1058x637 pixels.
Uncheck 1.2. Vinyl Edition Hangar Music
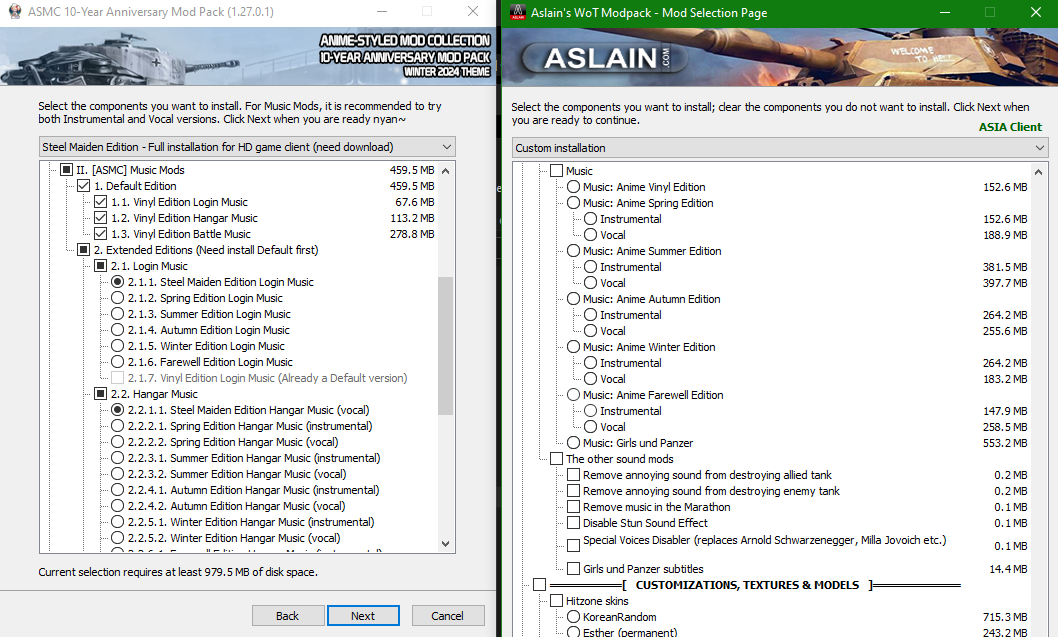(101, 218)
